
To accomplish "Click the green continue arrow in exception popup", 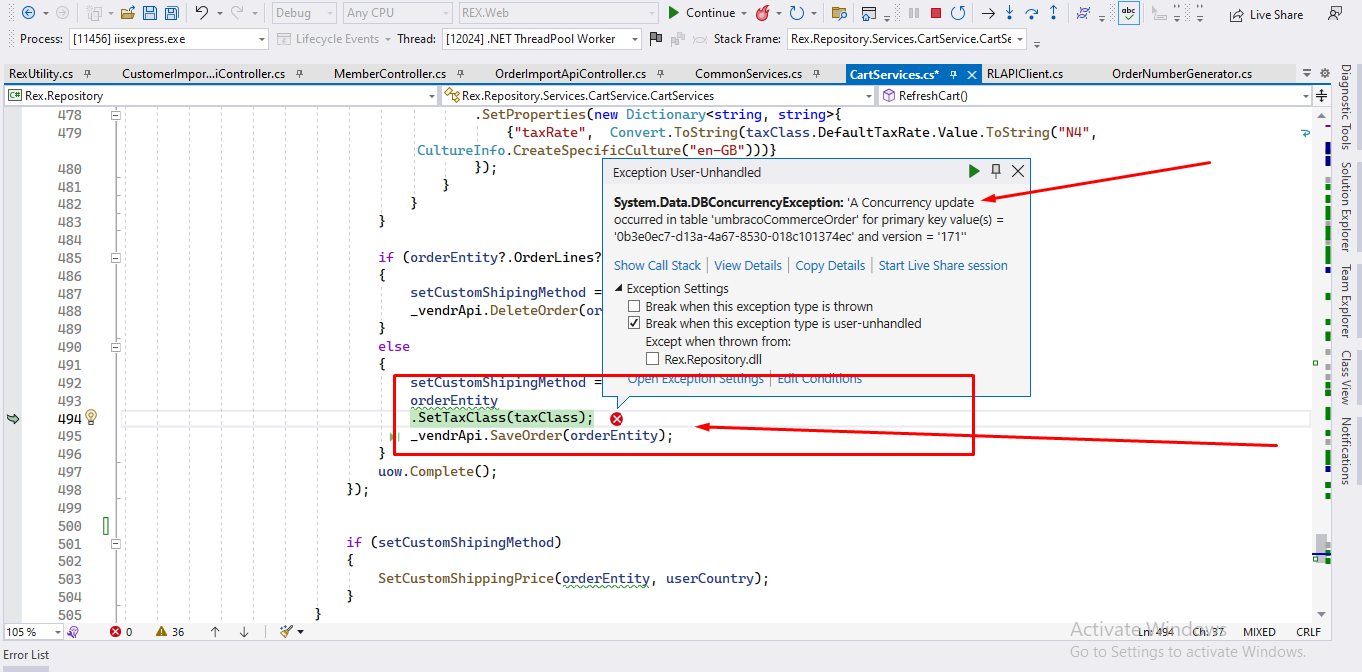I will tap(974, 171).
